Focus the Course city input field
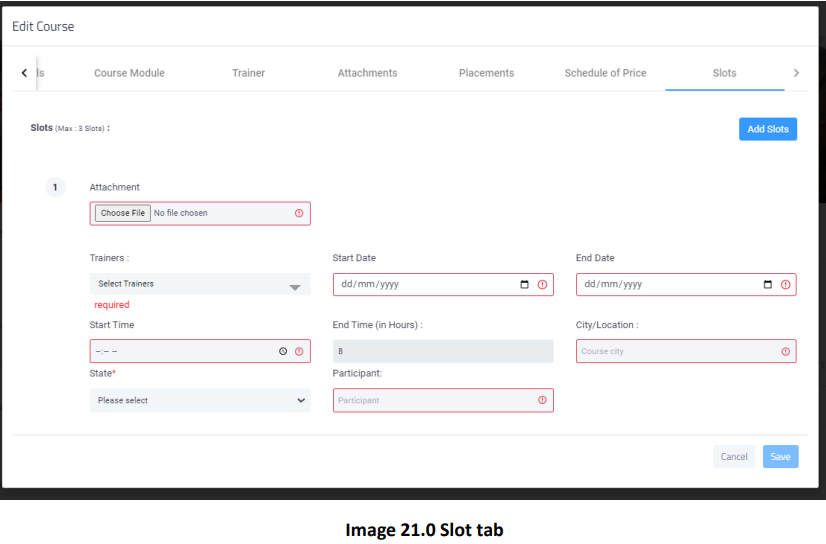This screenshot has width=826, height=544. tap(686, 351)
